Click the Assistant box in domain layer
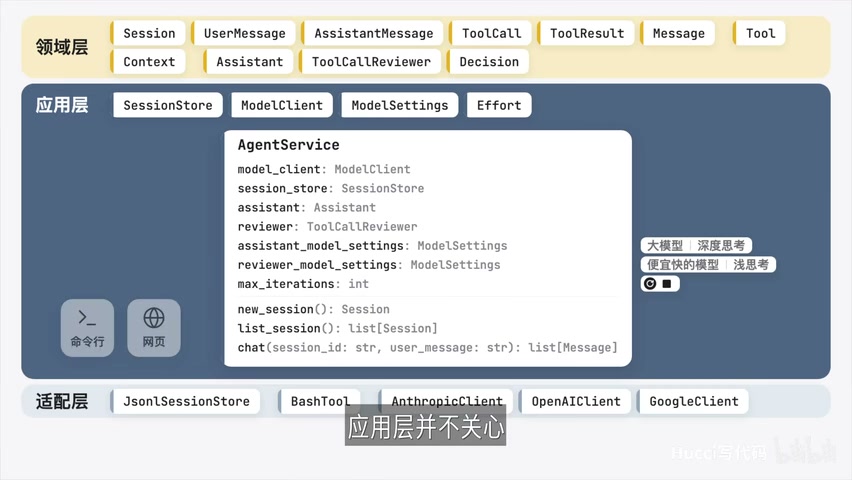 point(249,61)
